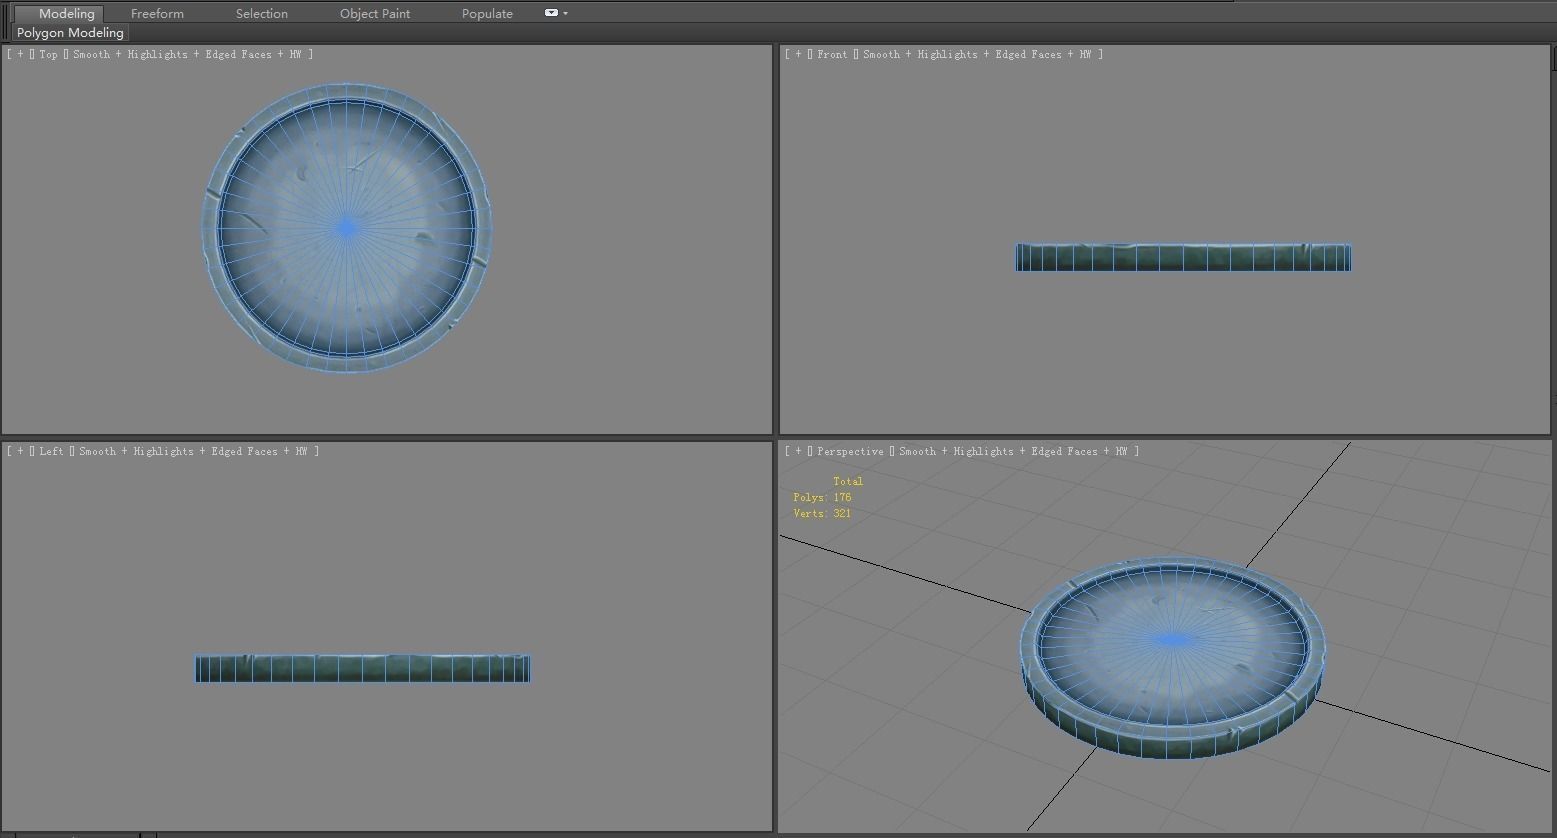Click the 'Polys: 176' statistic text

pos(822,497)
